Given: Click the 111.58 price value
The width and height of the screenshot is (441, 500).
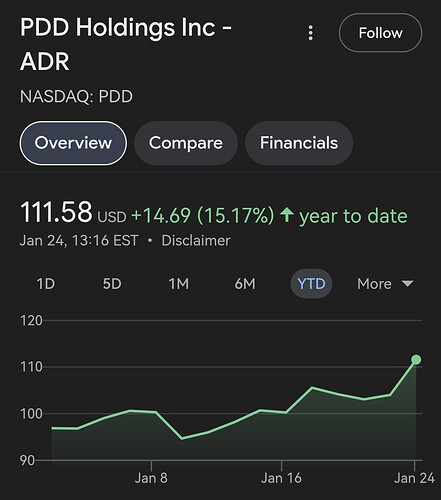Looking at the screenshot, I should [x=56, y=212].
